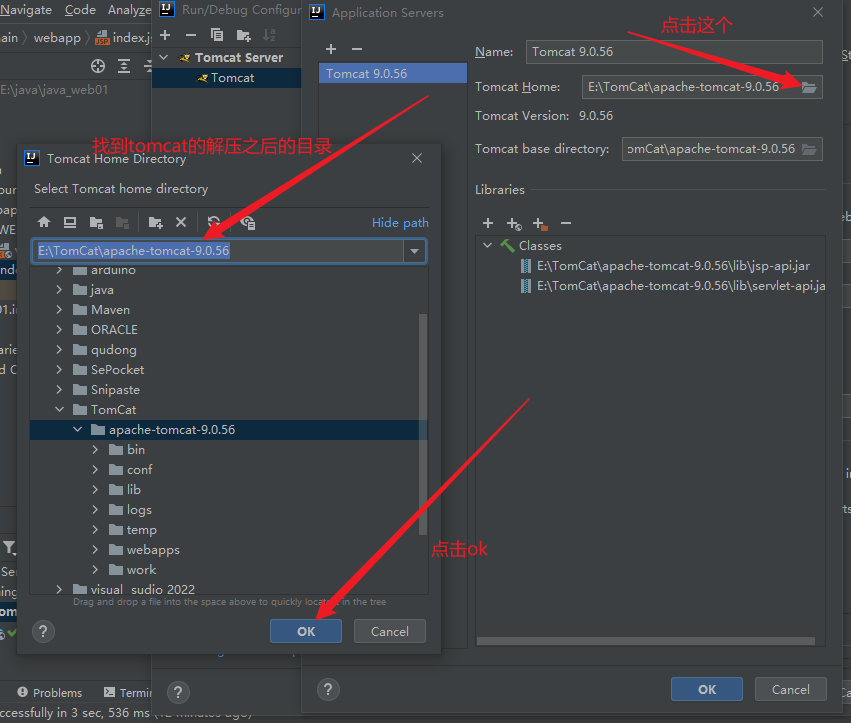Expand the webapps folder
Image resolution: width=851 pixels, height=723 pixels.
point(95,549)
